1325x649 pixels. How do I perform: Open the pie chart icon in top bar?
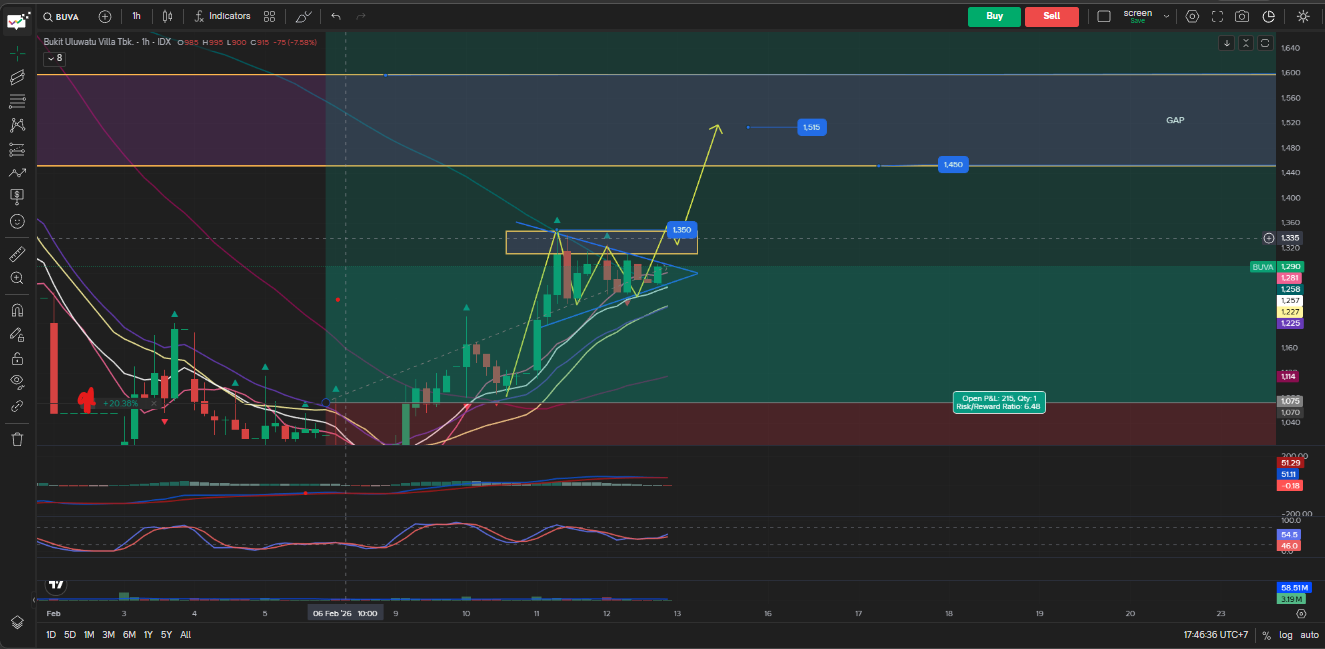[x=1269, y=16]
